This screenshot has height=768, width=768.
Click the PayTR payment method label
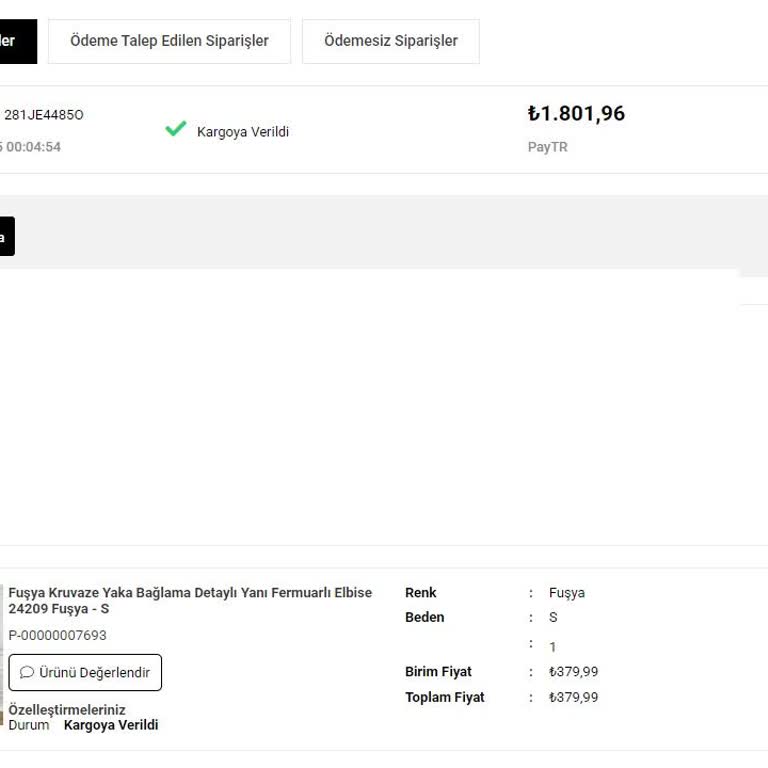point(547,147)
